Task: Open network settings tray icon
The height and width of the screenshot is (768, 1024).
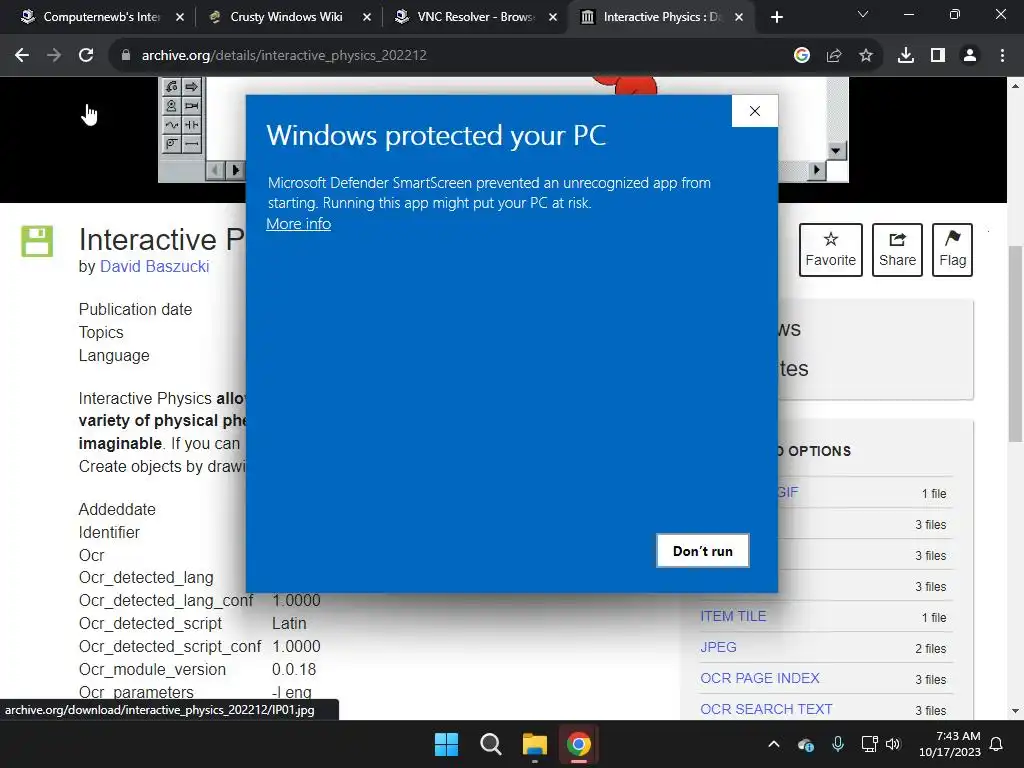Action: 869,744
